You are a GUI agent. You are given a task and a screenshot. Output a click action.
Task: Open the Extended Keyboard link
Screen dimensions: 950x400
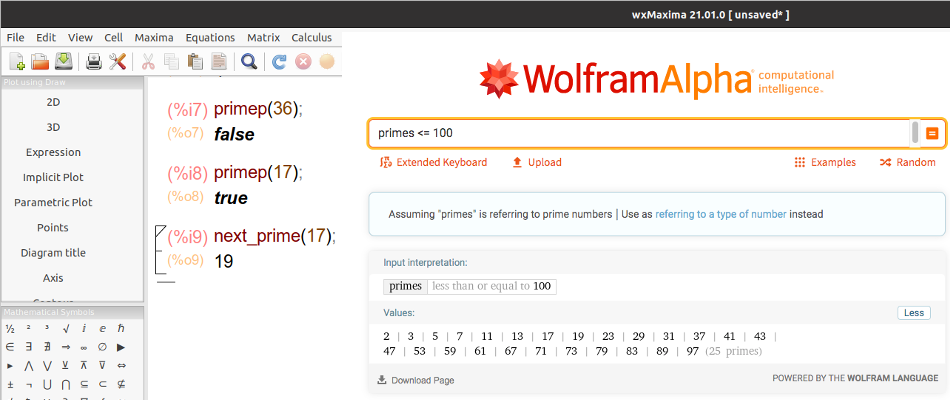(x=433, y=162)
